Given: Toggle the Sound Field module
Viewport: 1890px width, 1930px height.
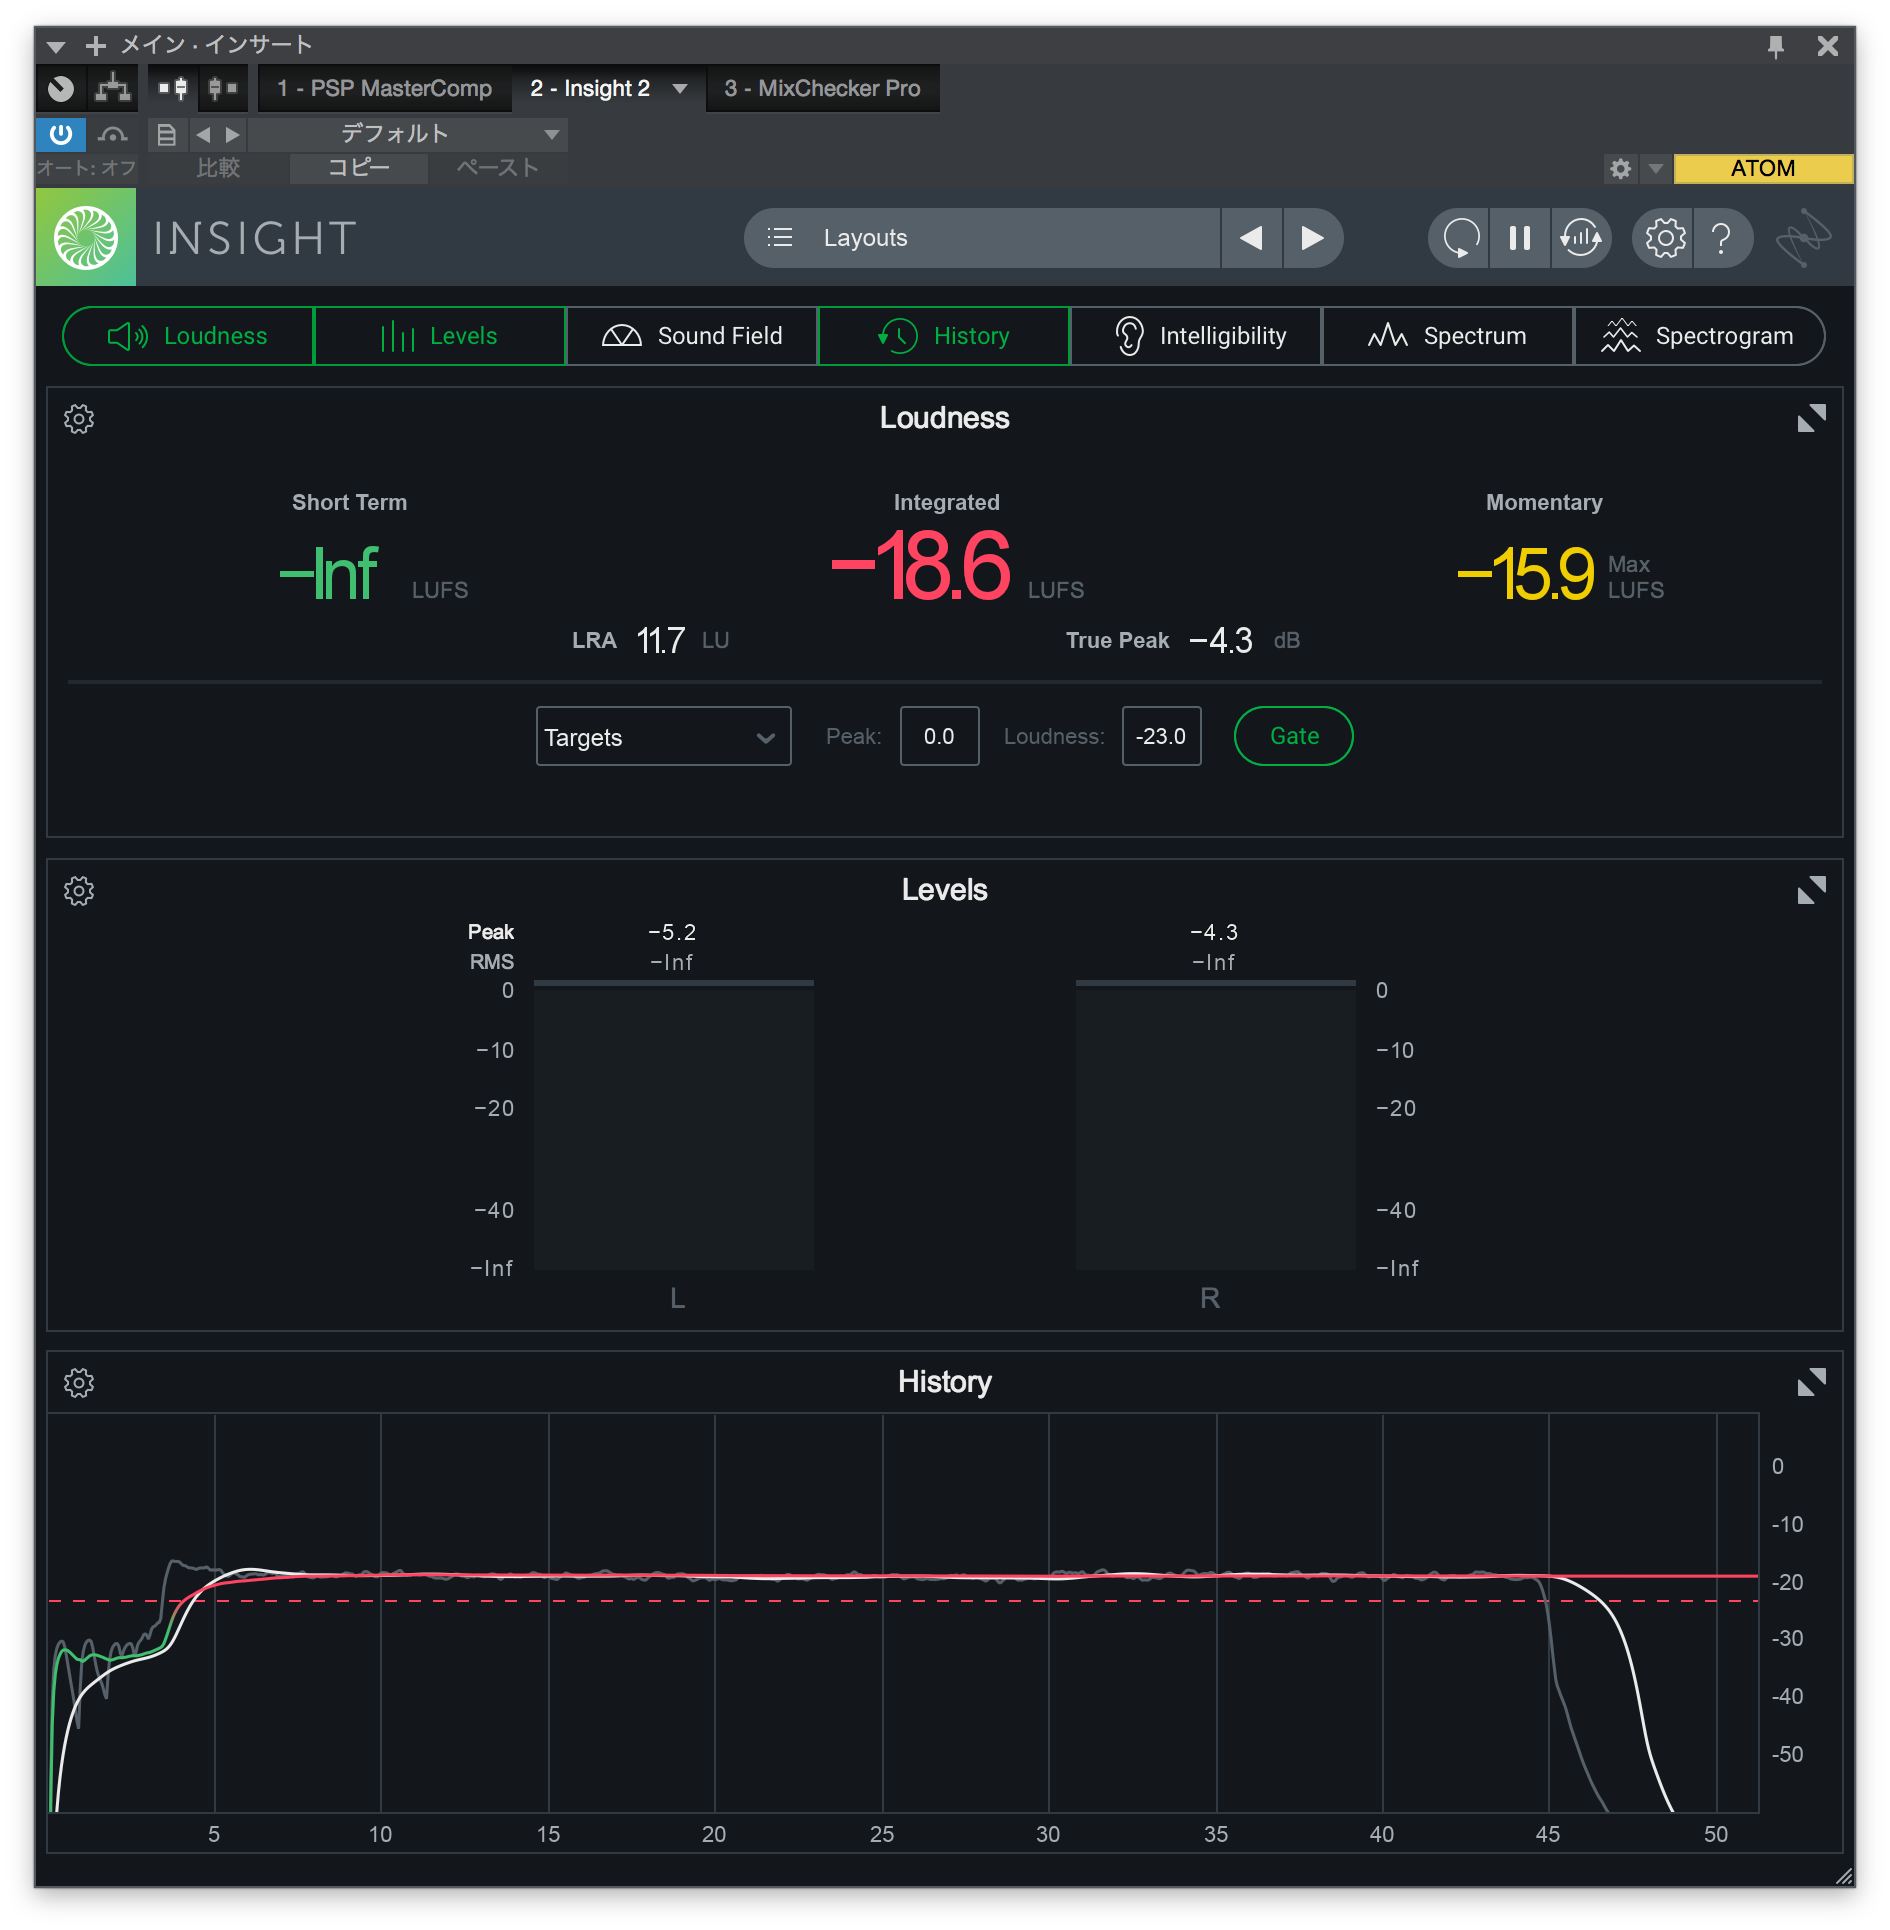Looking at the screenshot, I should [x=692, y=336].
